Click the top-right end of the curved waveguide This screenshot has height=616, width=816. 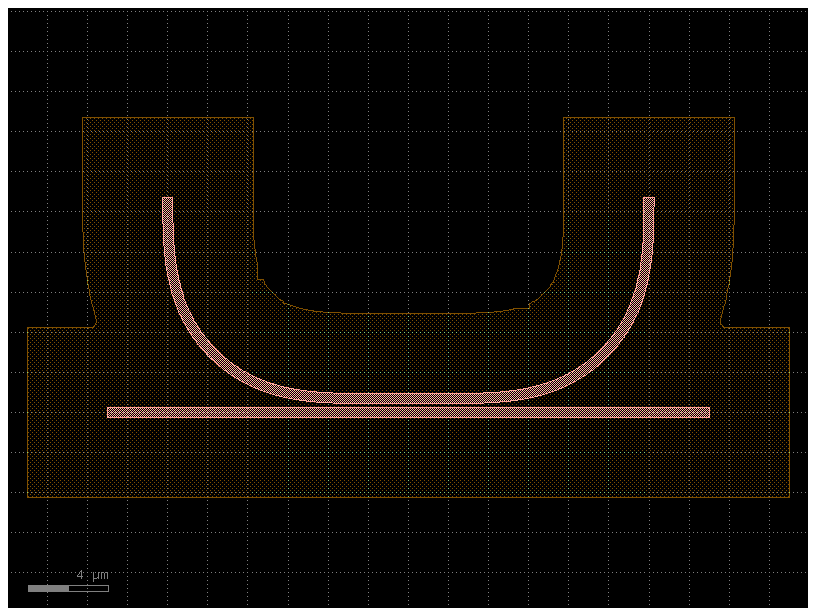(x=649, y=201)
